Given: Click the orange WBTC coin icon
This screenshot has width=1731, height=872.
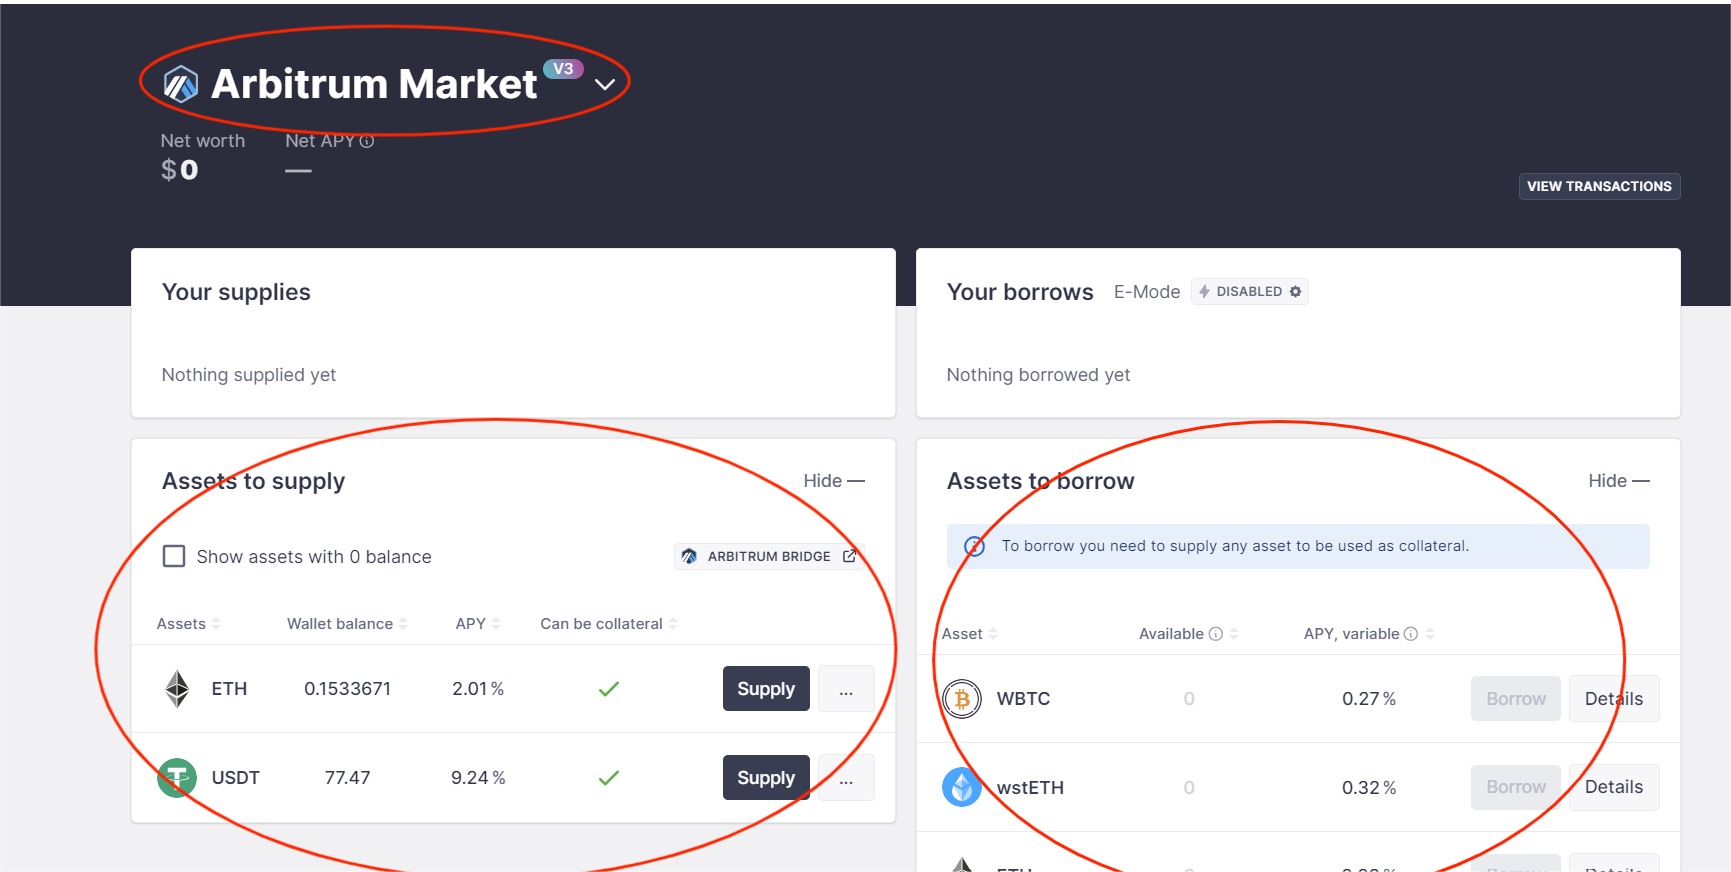Looking at the screenshot, I should pyautogui.click(x=962, y=699).
